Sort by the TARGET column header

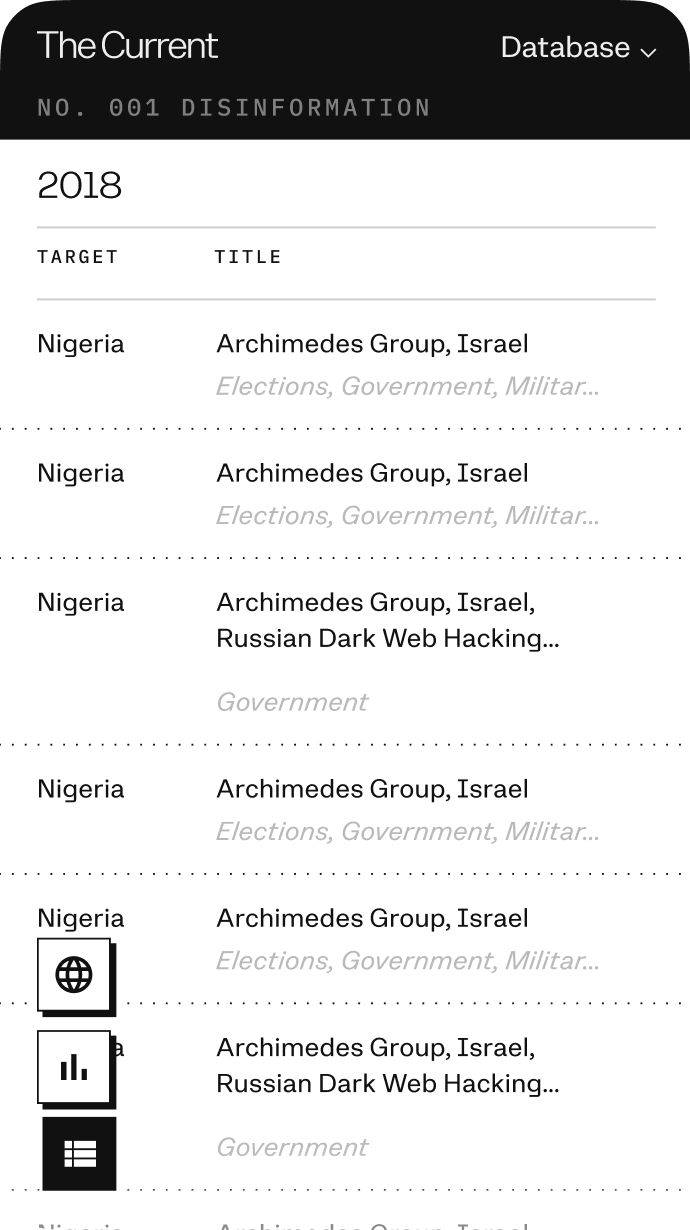[78, 257]
